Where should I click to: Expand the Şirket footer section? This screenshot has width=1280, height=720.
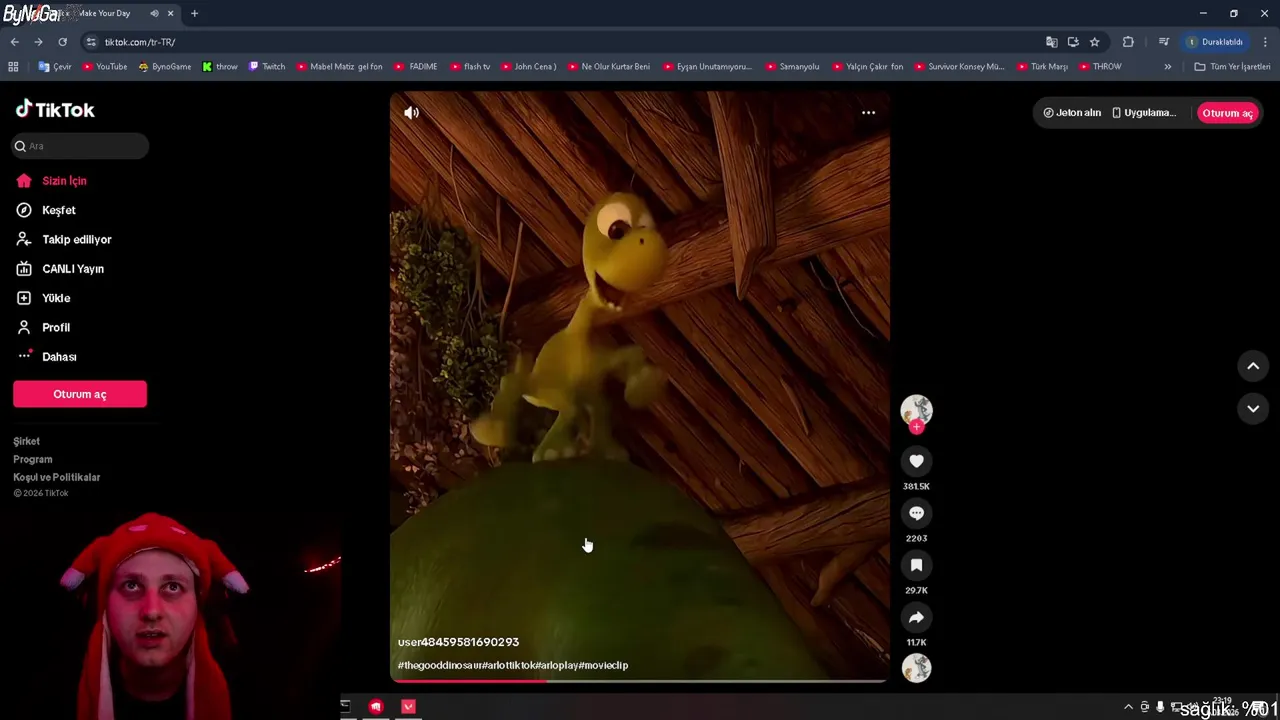[x=27, y=441]
